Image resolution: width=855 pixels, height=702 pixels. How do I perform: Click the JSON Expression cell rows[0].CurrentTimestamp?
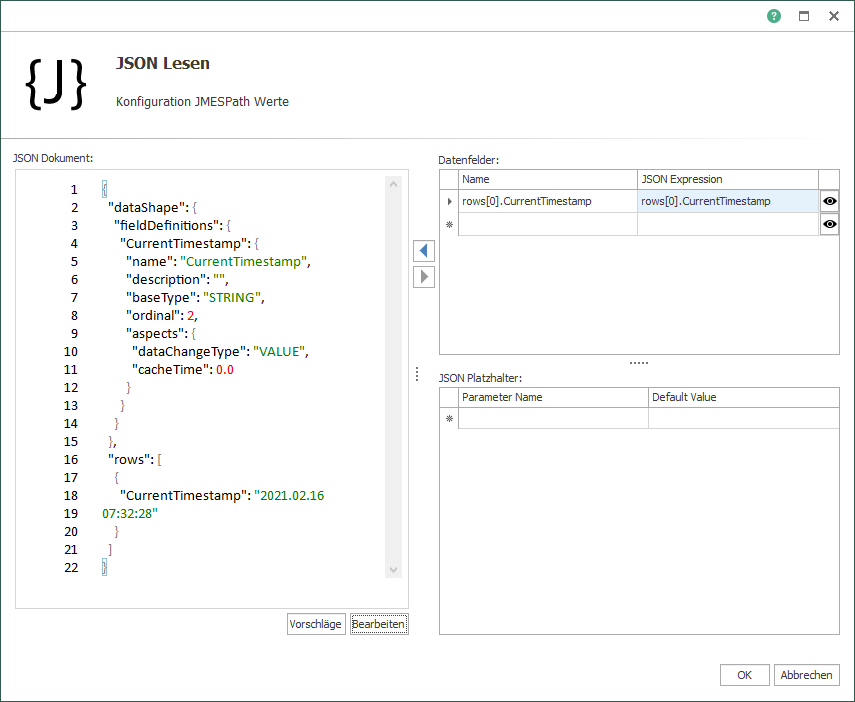[x=727, y=201]
